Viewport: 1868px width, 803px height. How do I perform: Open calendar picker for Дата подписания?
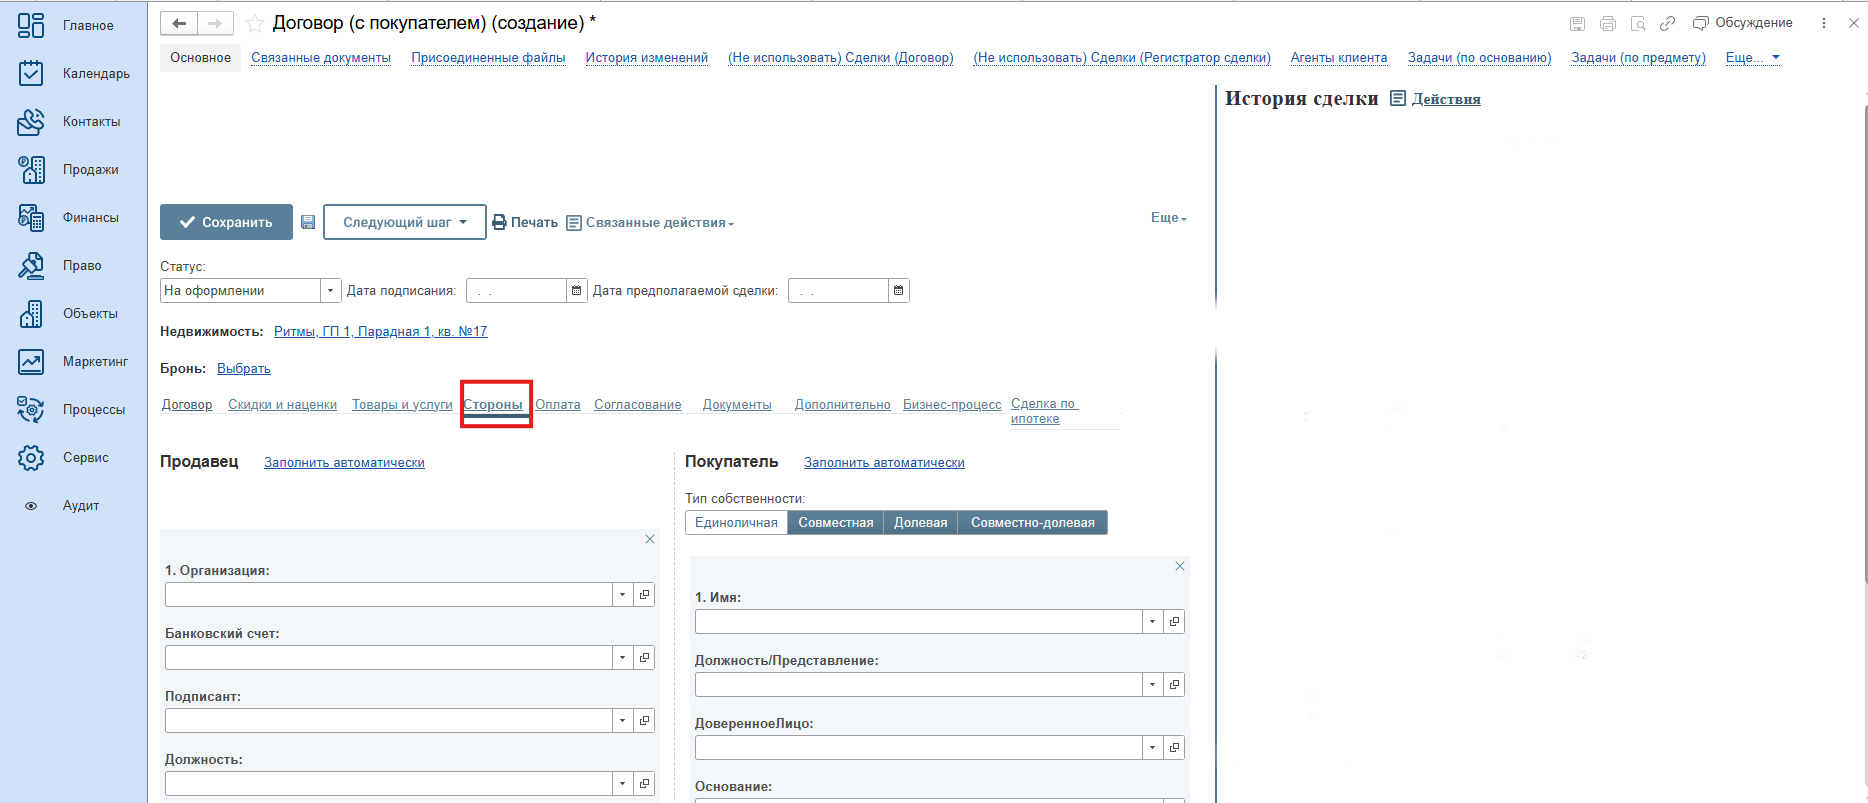(576, 291)
